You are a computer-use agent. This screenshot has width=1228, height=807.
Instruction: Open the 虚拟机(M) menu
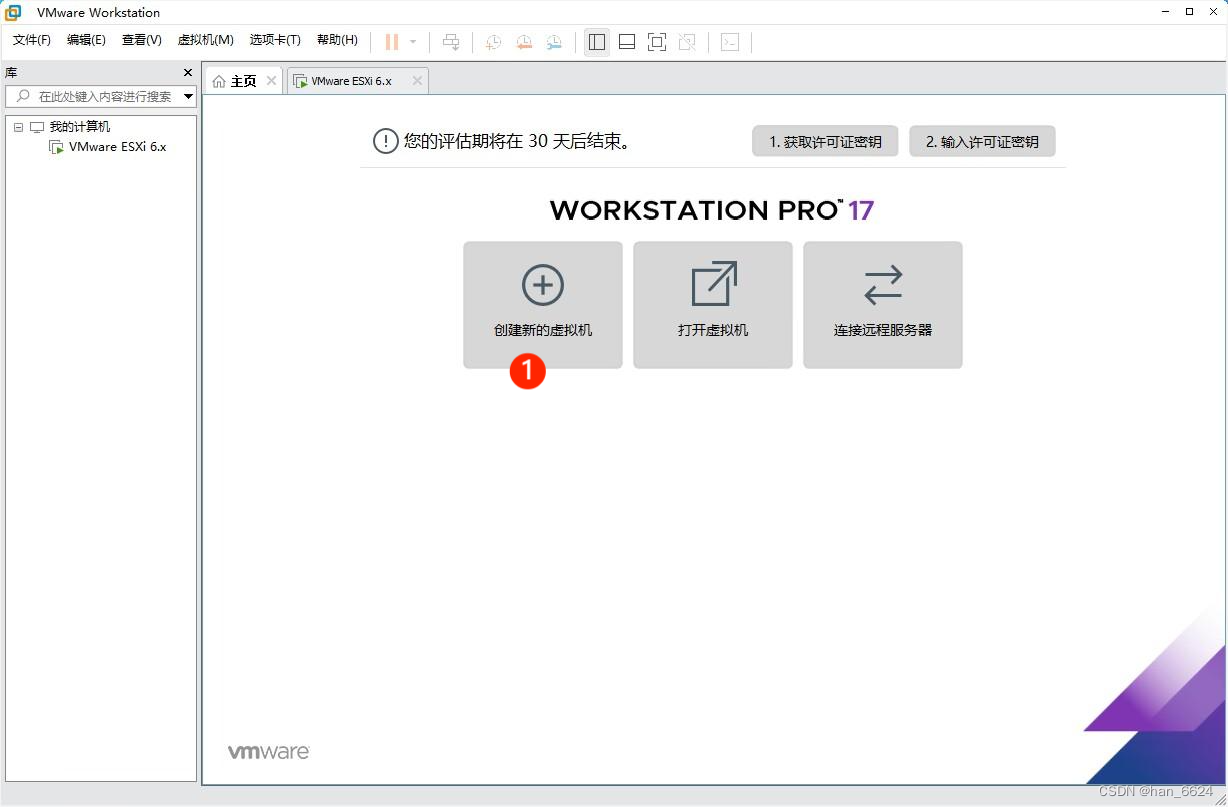(x=205, y=40)
